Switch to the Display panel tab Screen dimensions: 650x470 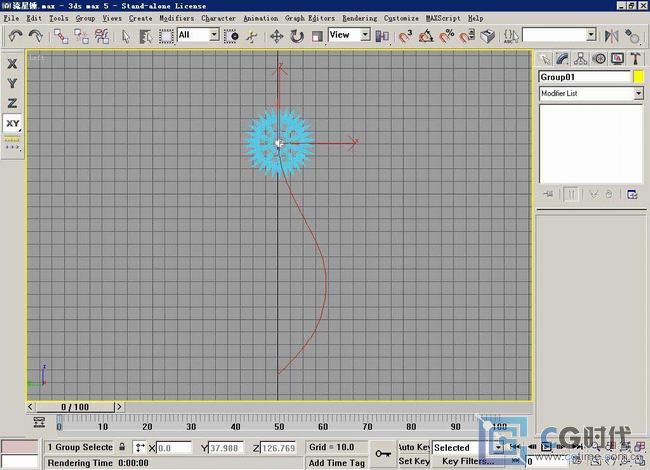[x=617, y=59]
